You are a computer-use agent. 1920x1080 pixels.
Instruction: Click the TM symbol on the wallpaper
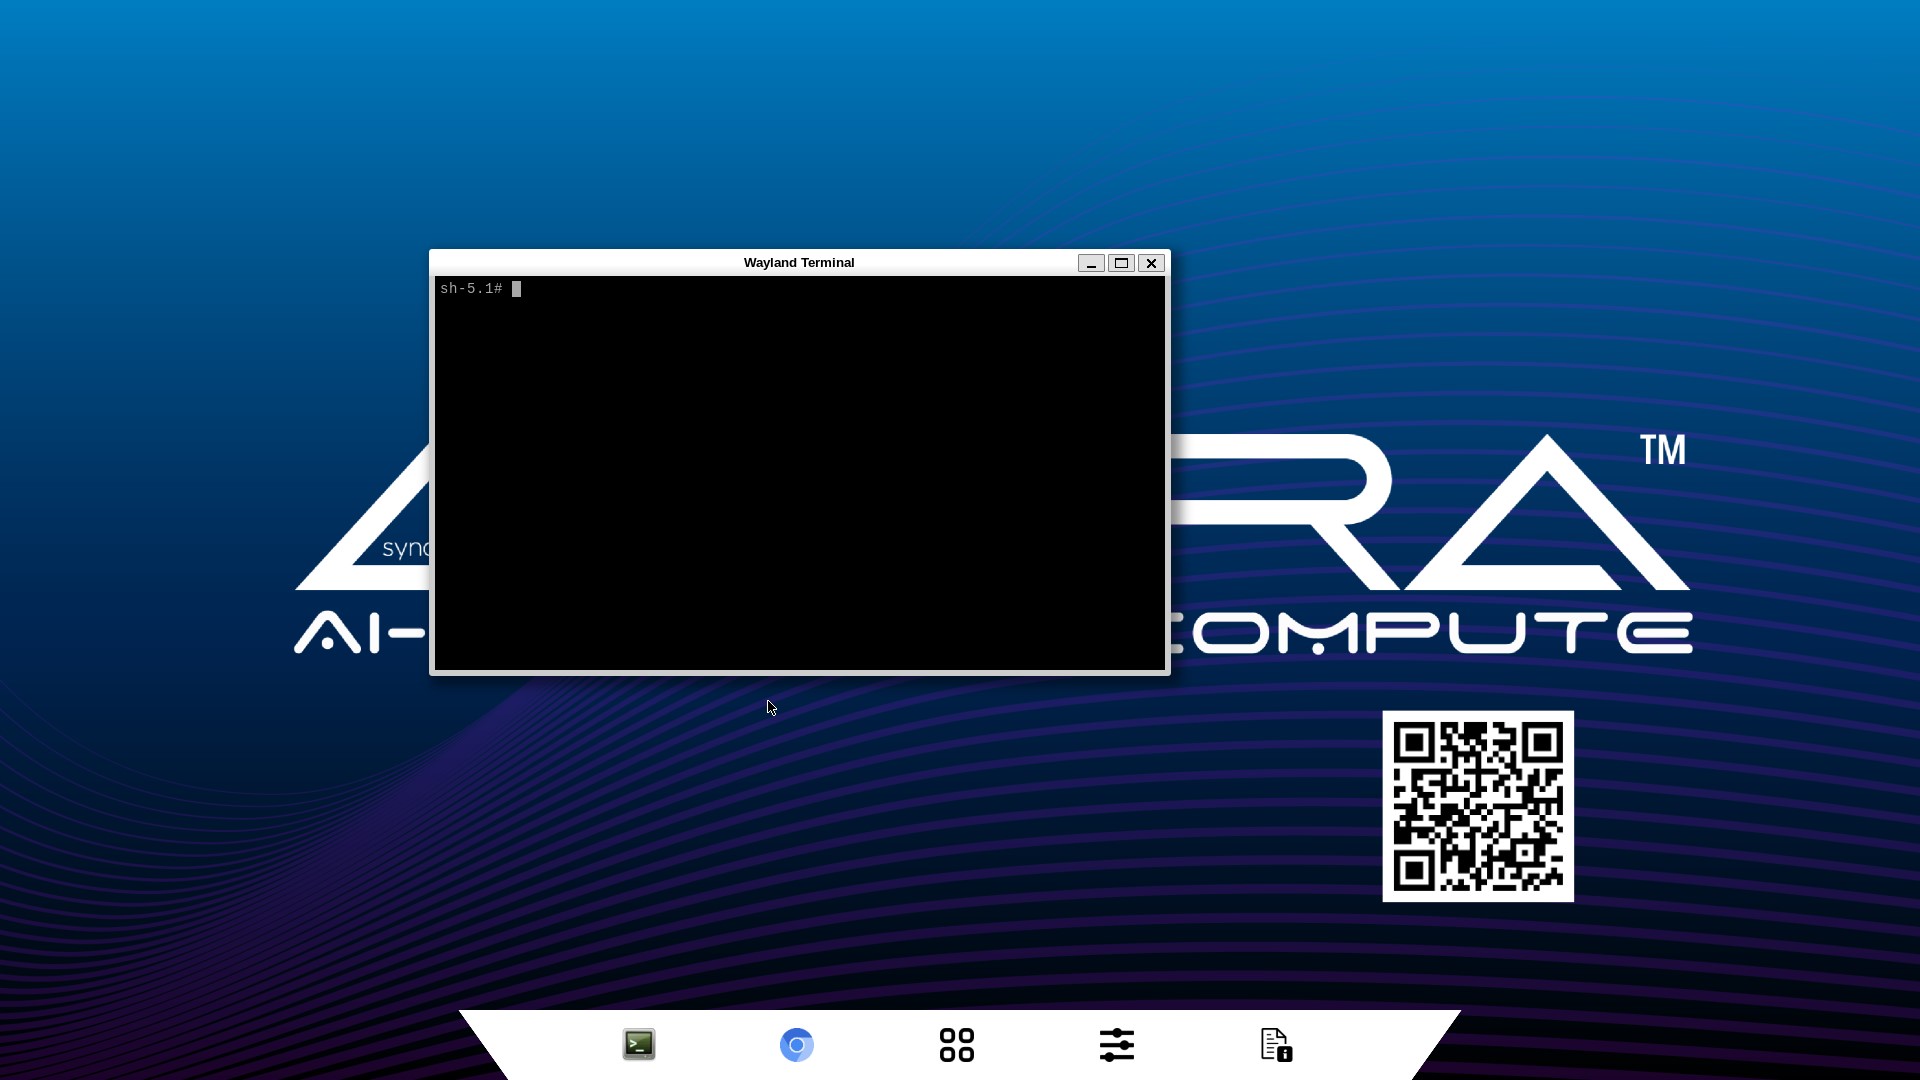tap(1663, 450)
